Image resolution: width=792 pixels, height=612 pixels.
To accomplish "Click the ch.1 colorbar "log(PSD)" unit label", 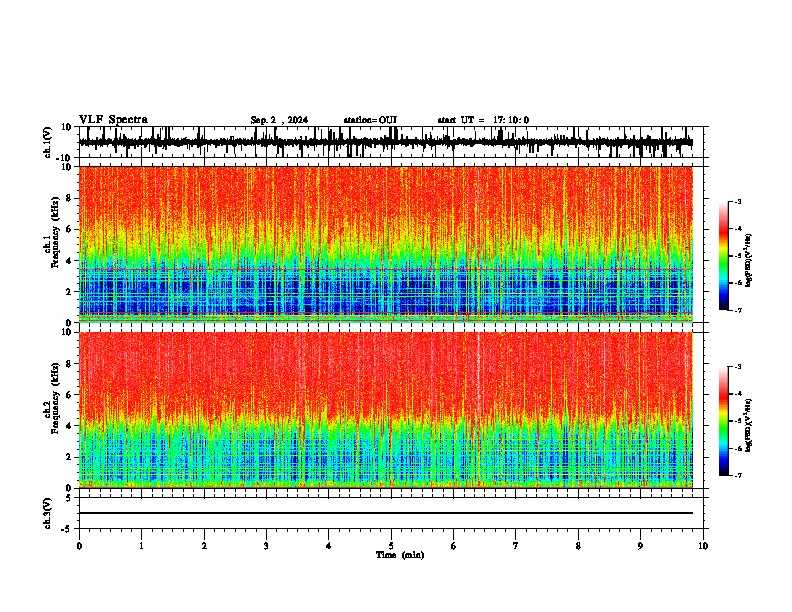I will click(749, 261).
